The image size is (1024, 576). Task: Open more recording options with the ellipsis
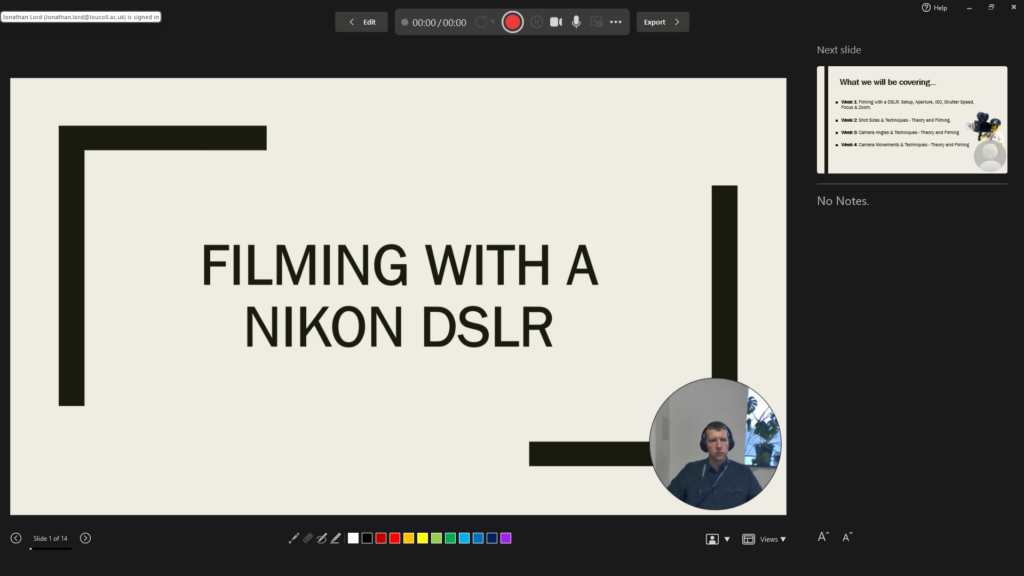pos(616,21)
